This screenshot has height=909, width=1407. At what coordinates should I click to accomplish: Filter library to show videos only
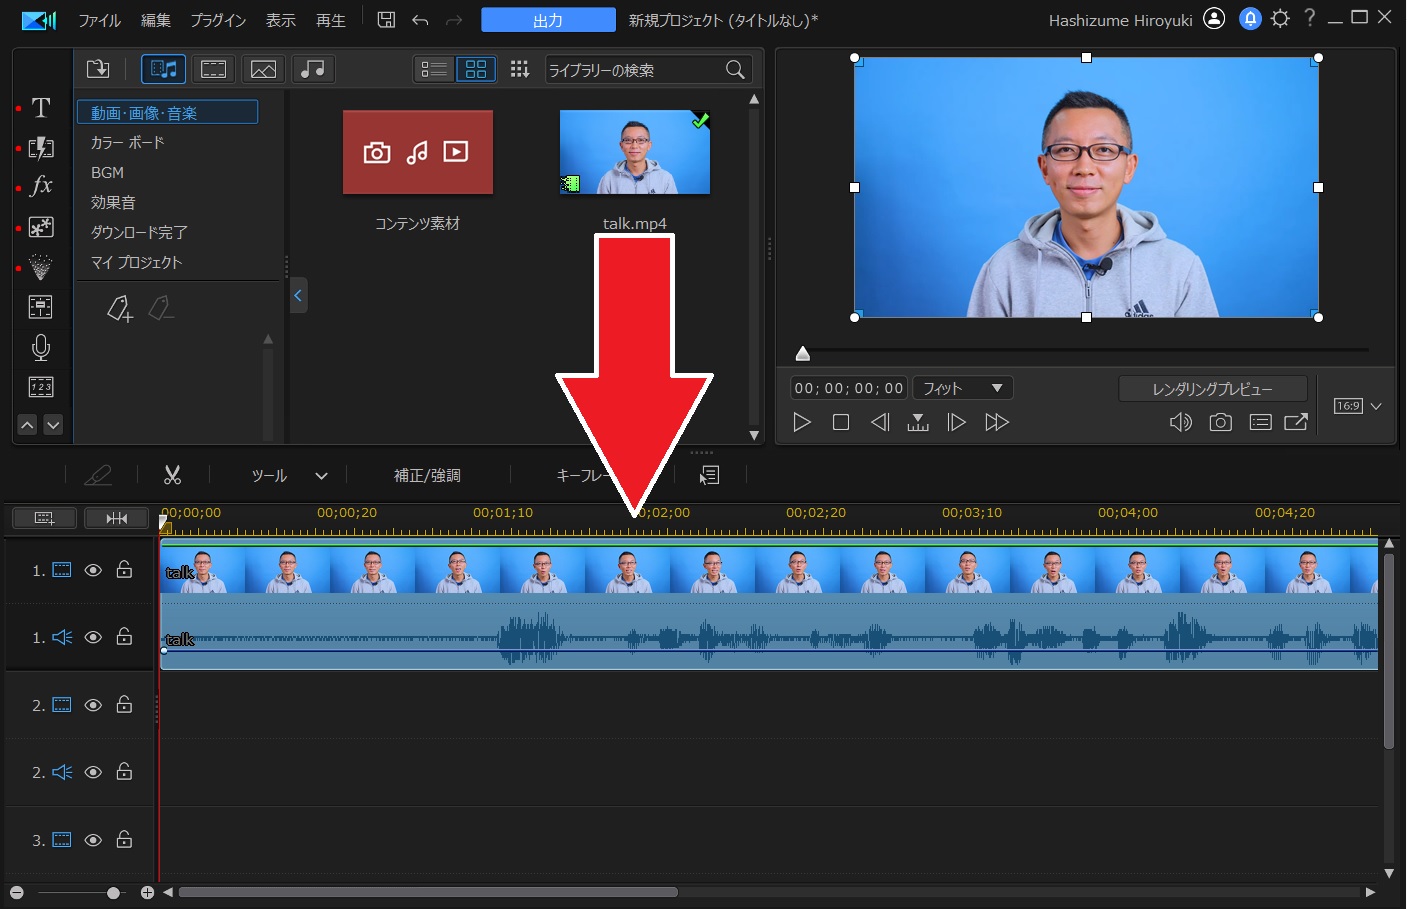(214, 69)
